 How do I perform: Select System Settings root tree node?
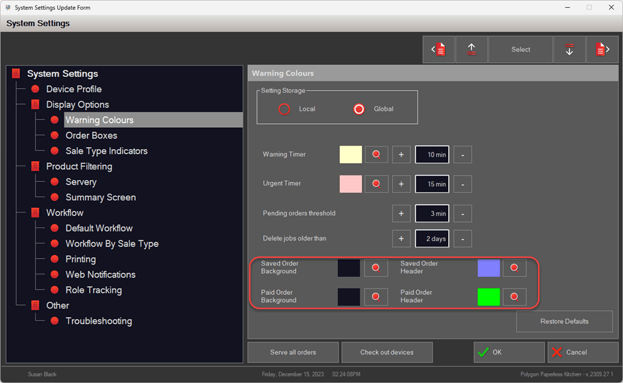click(x=62, y=74)
